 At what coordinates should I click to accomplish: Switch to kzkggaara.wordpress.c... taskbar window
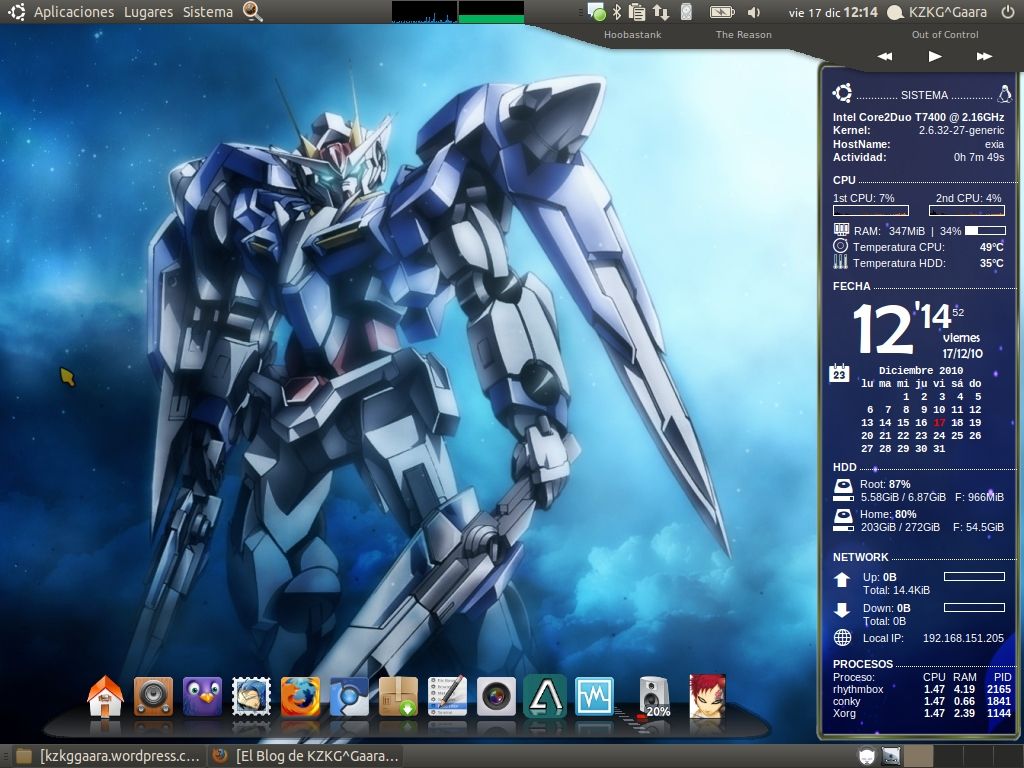pos(108,756)
